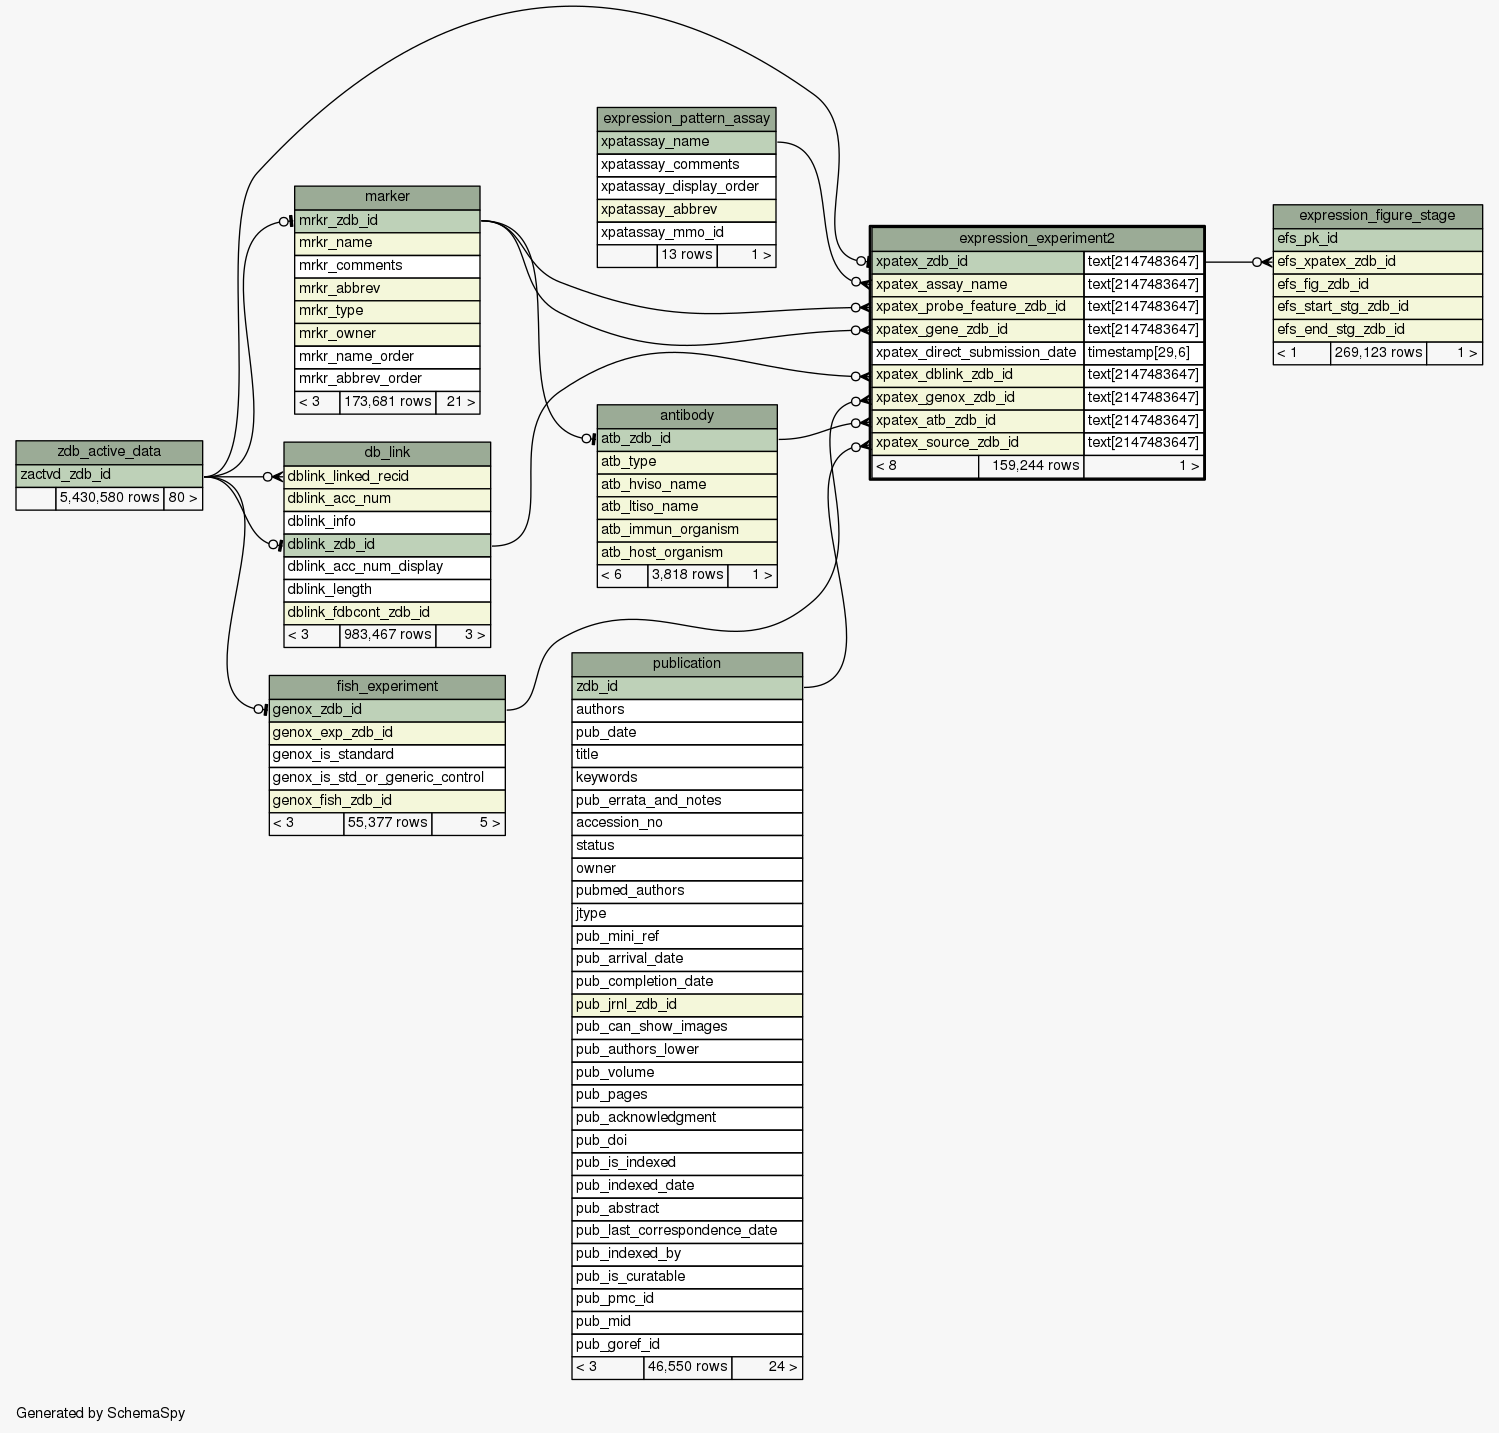This screenshot has width=1499, height=1433.
Task: Click the mrkr_zdb_id primary key column
Action: 387,221
